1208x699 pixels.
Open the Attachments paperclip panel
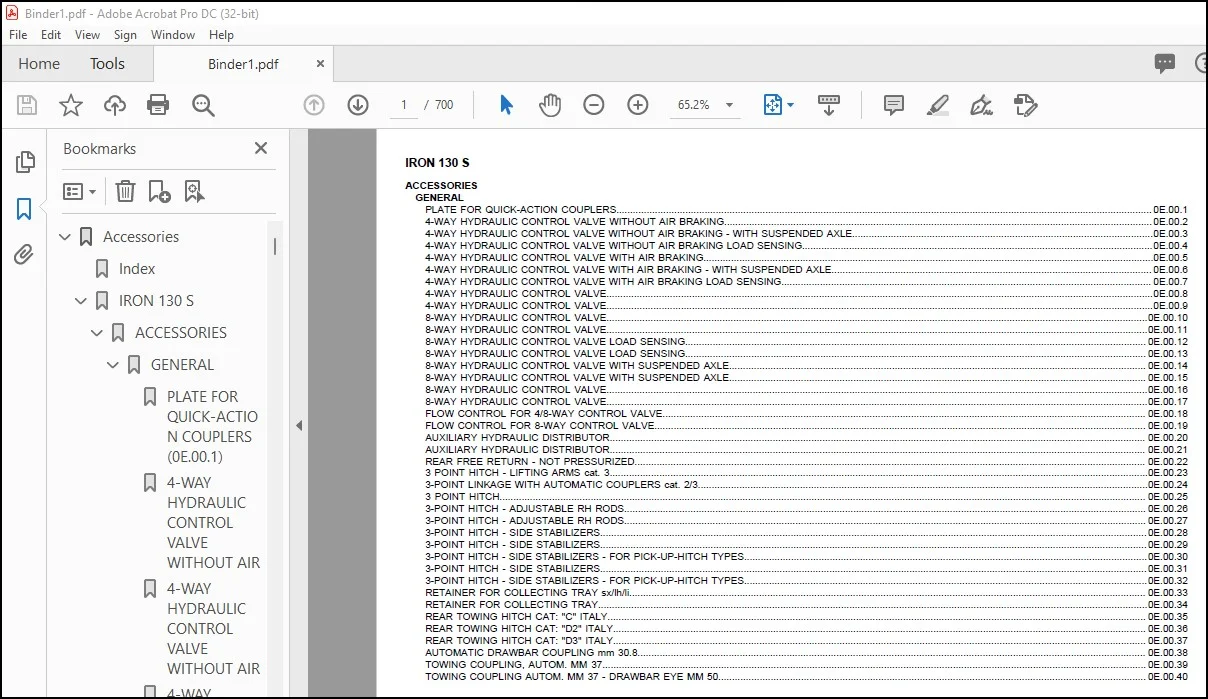(x=25, y=255)
